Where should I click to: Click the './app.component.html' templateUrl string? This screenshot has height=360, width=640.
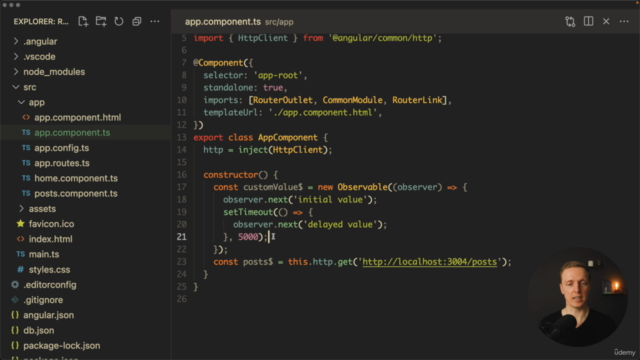(x=322, y=113)
